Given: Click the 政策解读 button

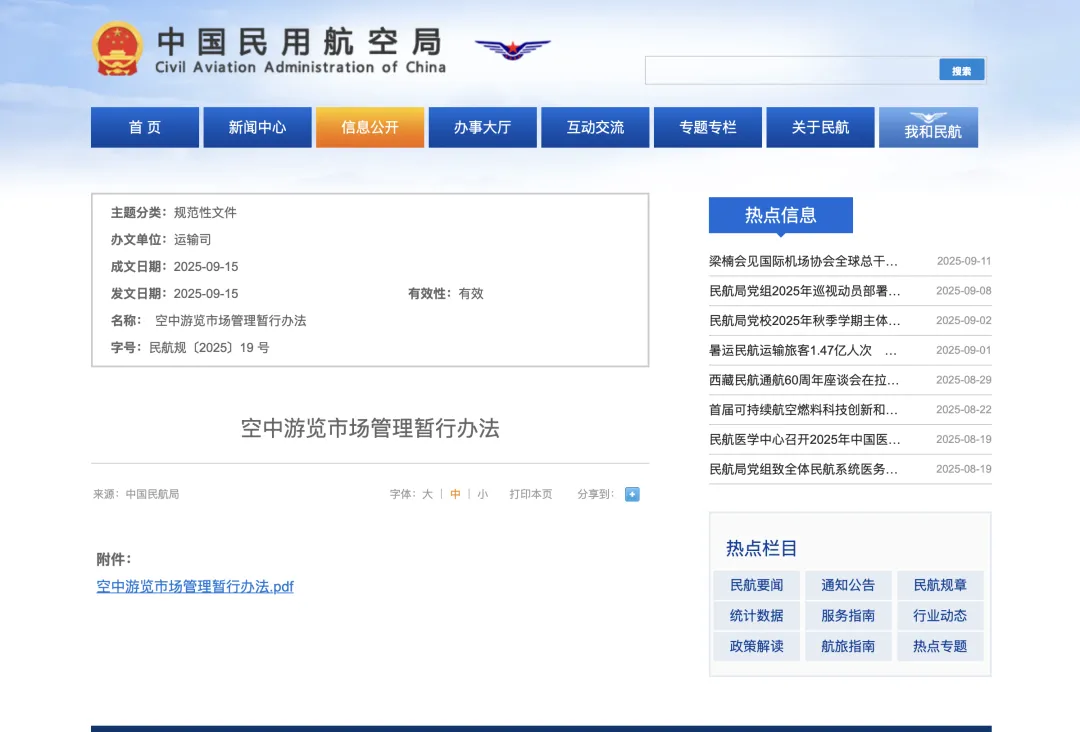Looking at the screenshot, I should pyautogui.click(x=756, y=646).
